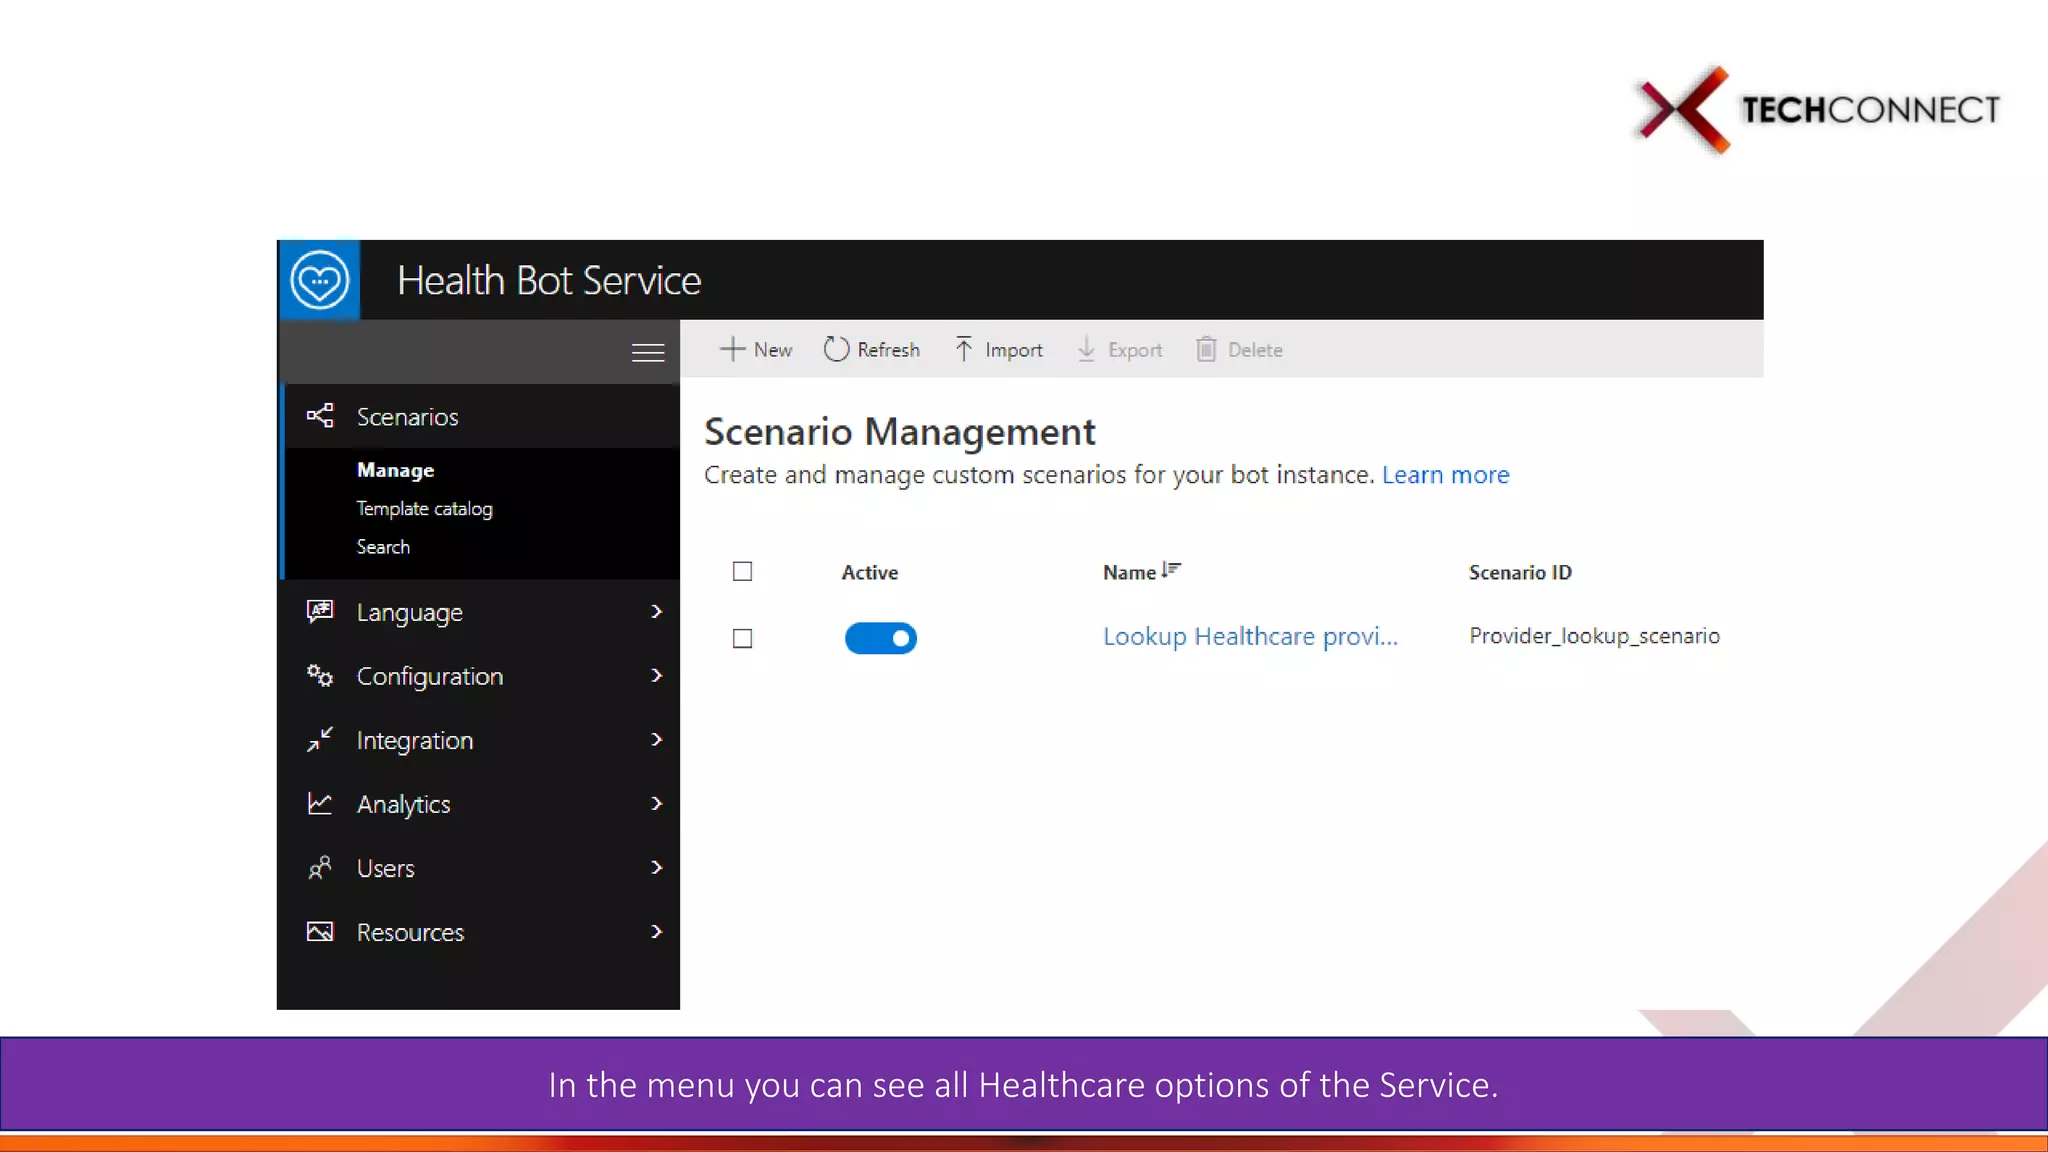This screenshot has height=1152, width=2048.
Task: Open the Learn more link
Action: (1445, 475)
